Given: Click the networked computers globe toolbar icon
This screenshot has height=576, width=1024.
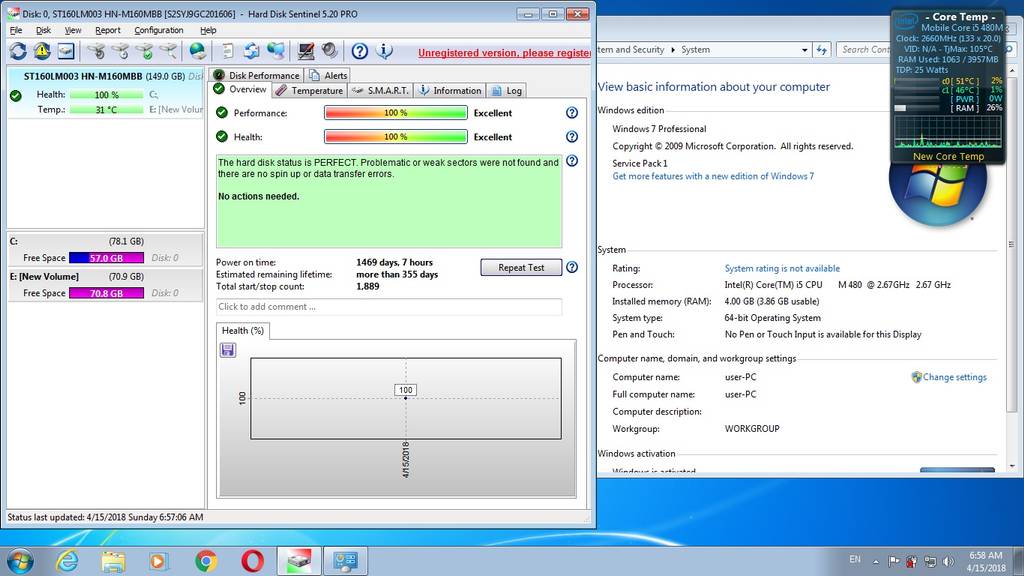Looking at the screenshot, I should [x=276, y=51].
